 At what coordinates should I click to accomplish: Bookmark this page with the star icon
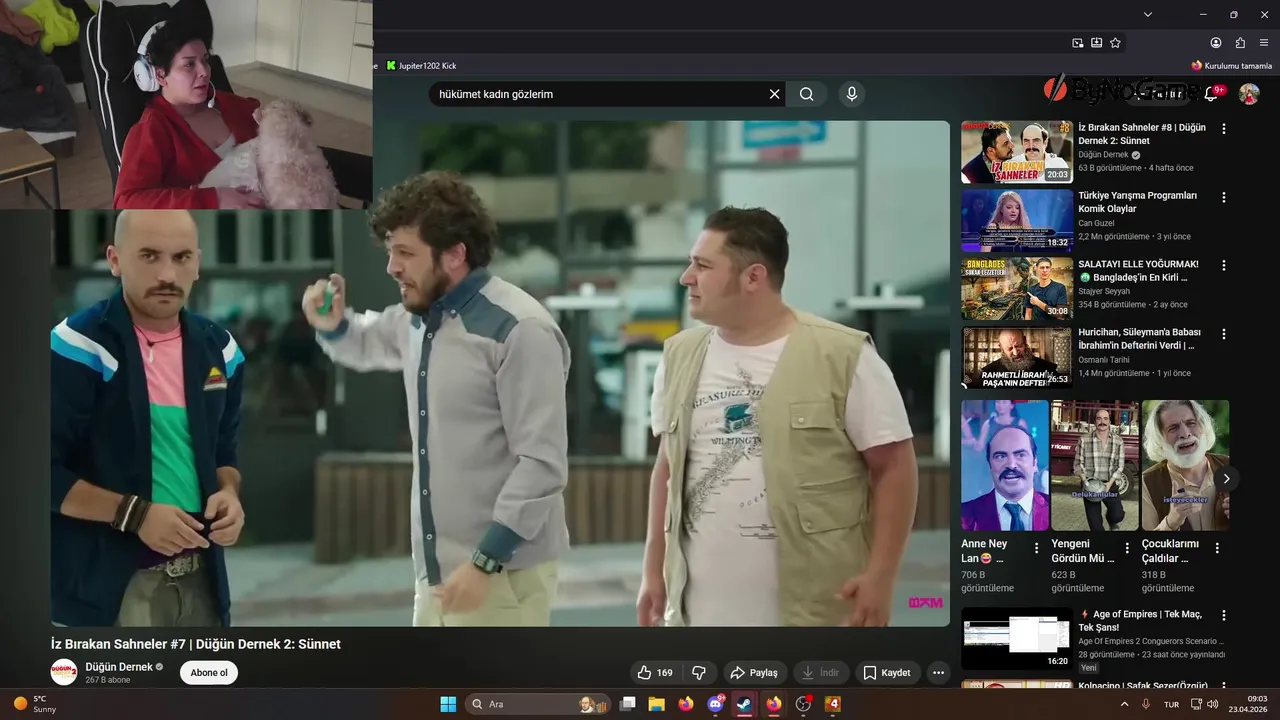1115,43
